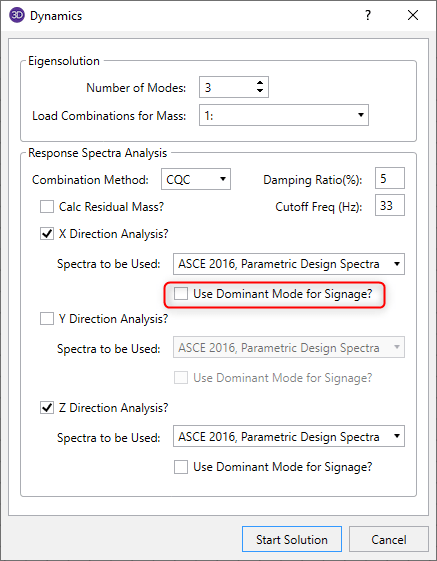Click the Damping Ratio input field
The image size is (437, 561).
390,178
